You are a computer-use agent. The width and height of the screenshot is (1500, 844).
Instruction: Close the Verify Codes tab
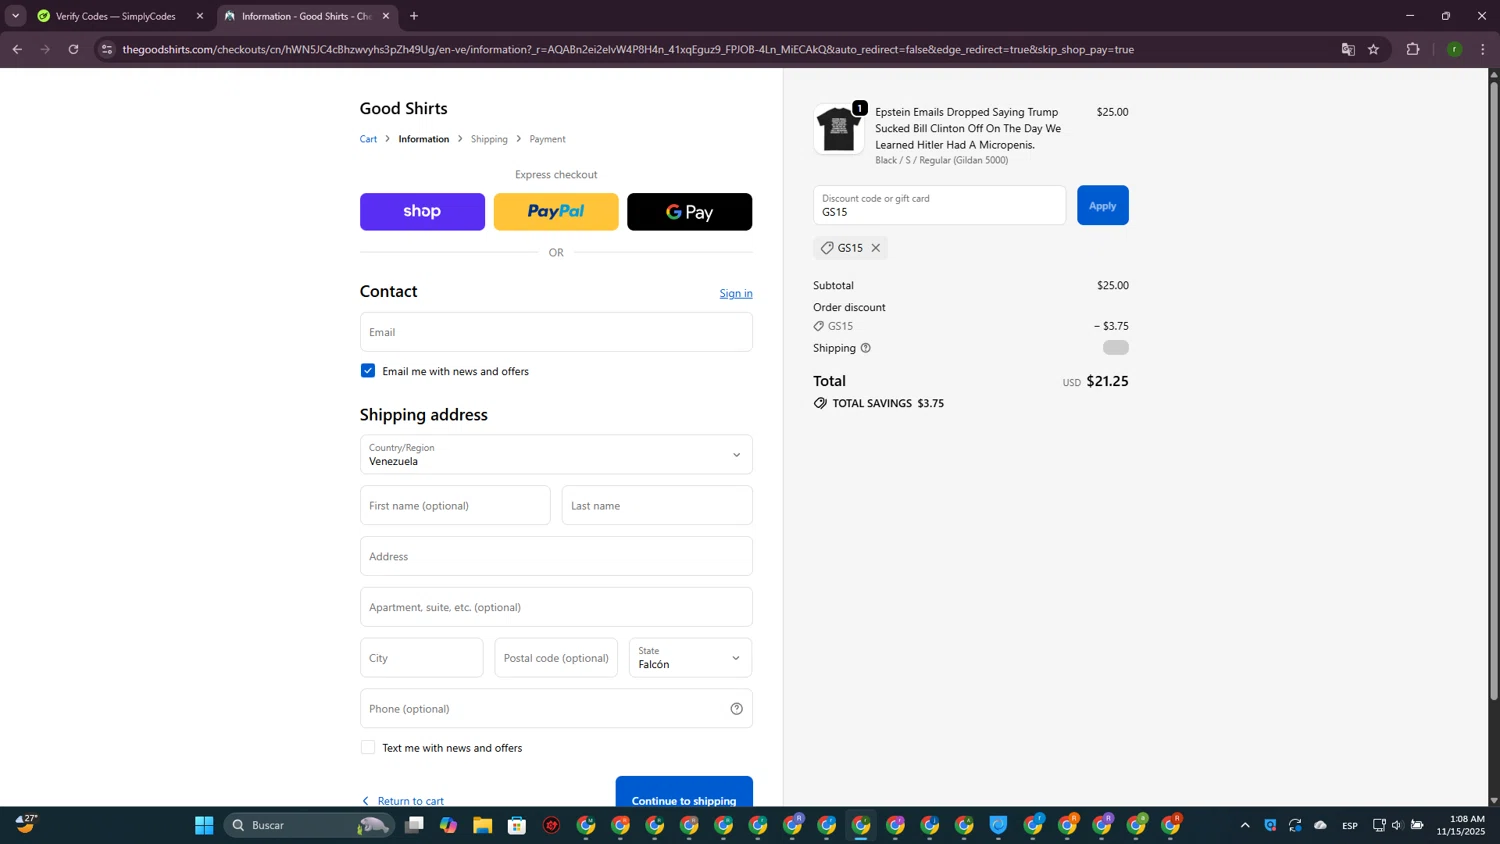coord(200,16)
